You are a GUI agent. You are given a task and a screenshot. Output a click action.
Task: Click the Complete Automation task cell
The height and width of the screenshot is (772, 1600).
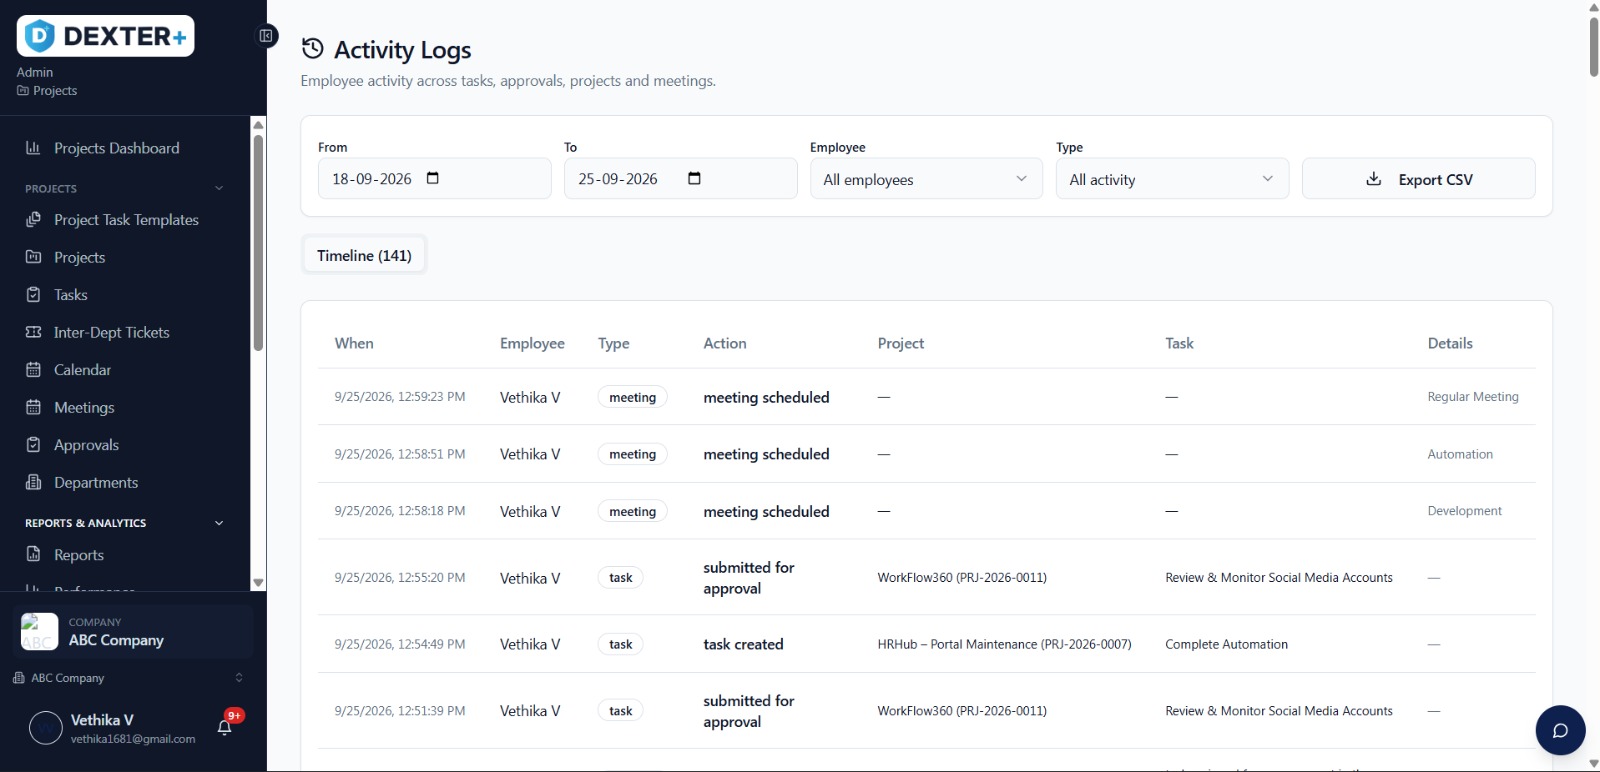[x=1226, y=644]
